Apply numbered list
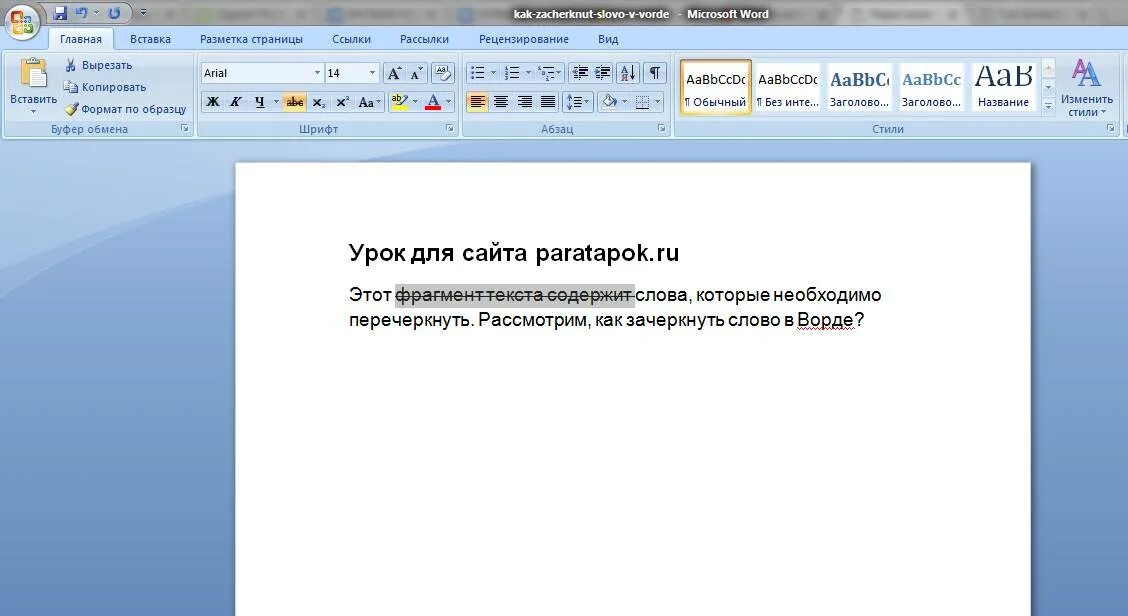This screenshot has height=616, width=1128. pyautogui.click(x=512, y=73)
